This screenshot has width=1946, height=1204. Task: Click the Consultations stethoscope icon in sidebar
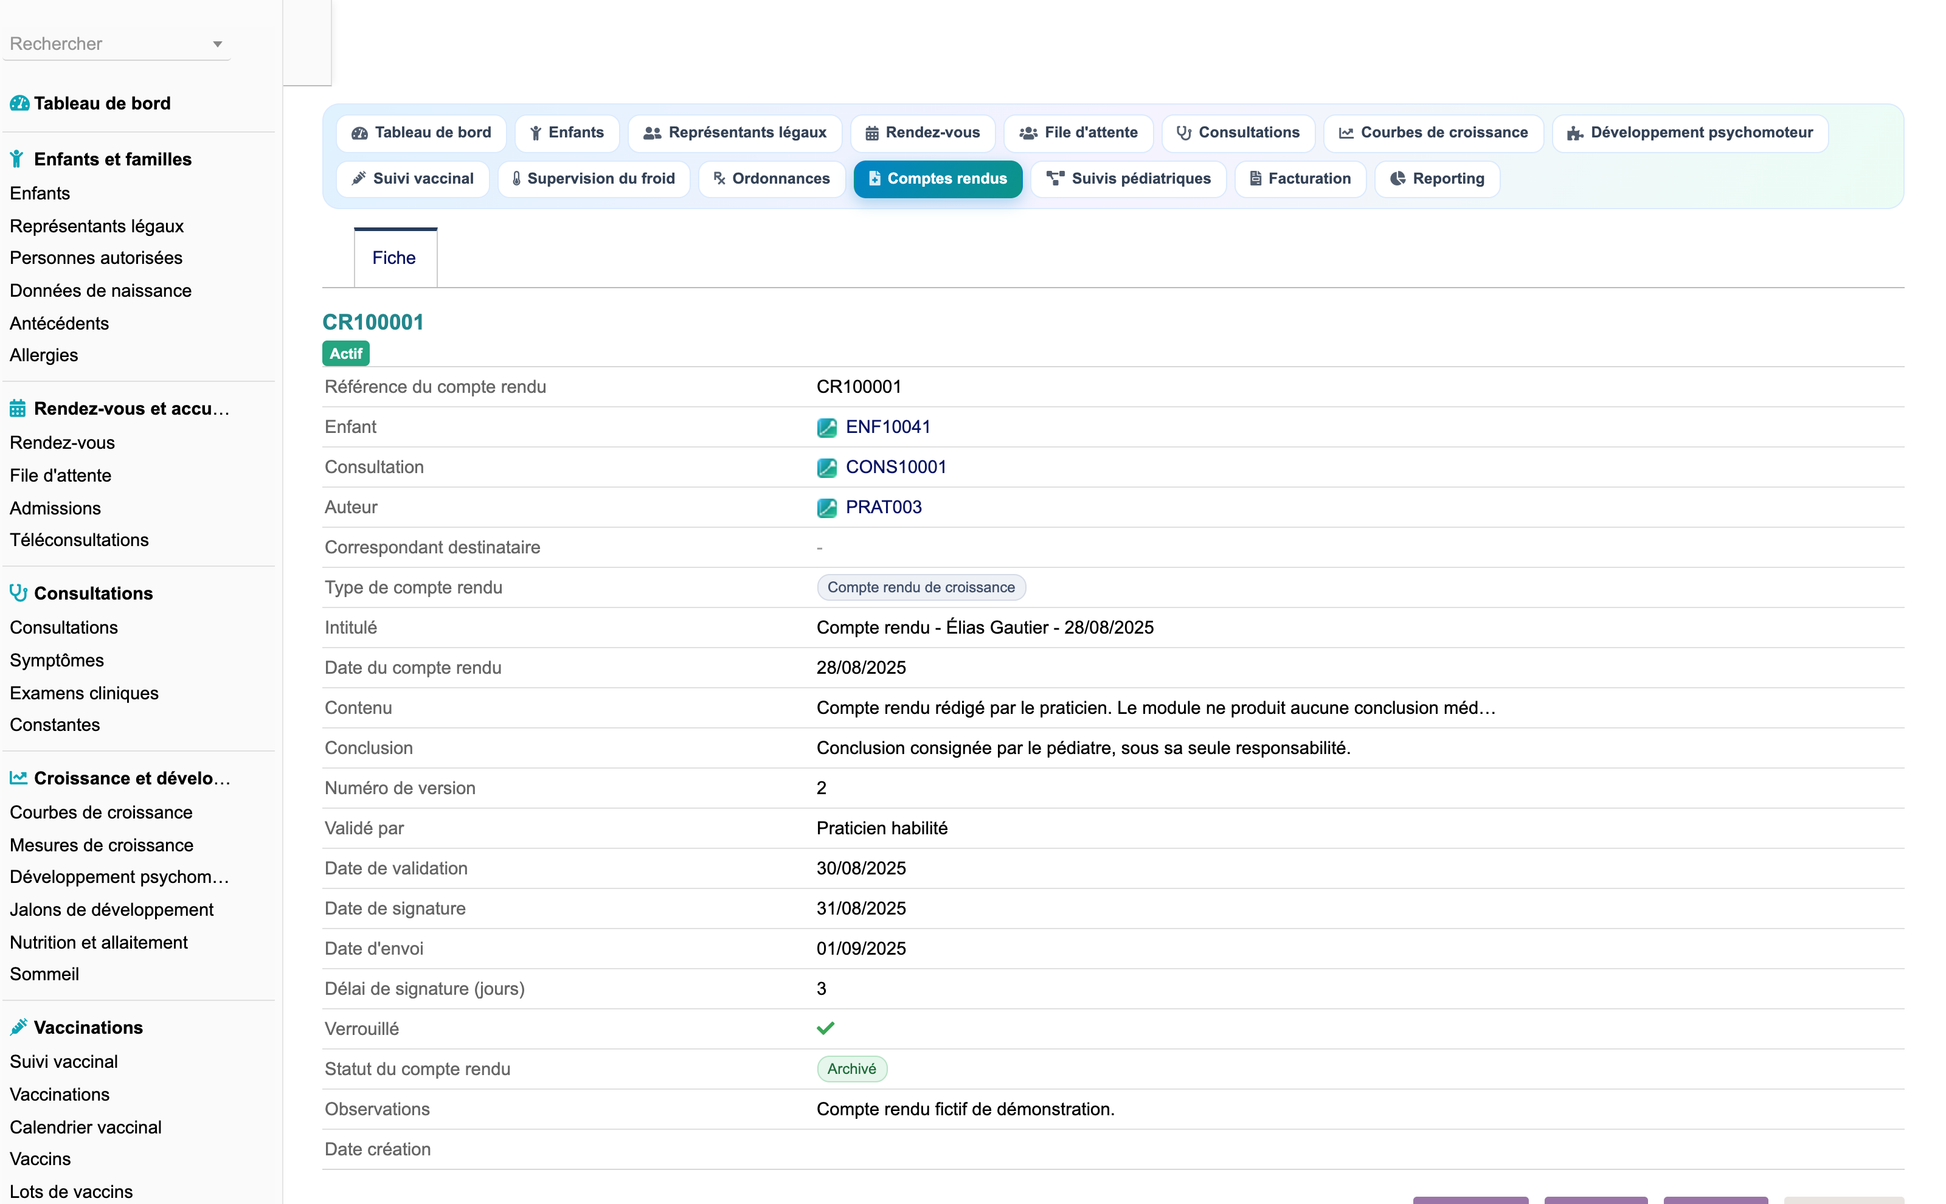click(18, 593)
